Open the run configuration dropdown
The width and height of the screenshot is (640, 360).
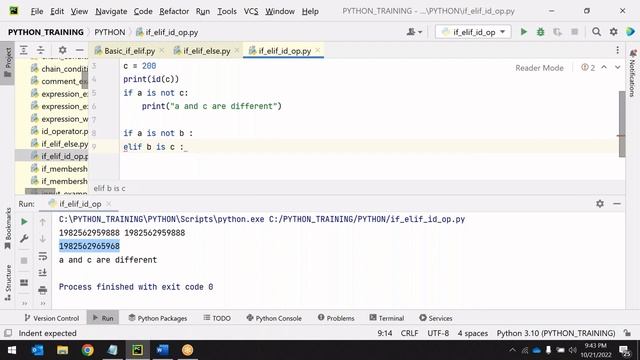pos(473,32)
